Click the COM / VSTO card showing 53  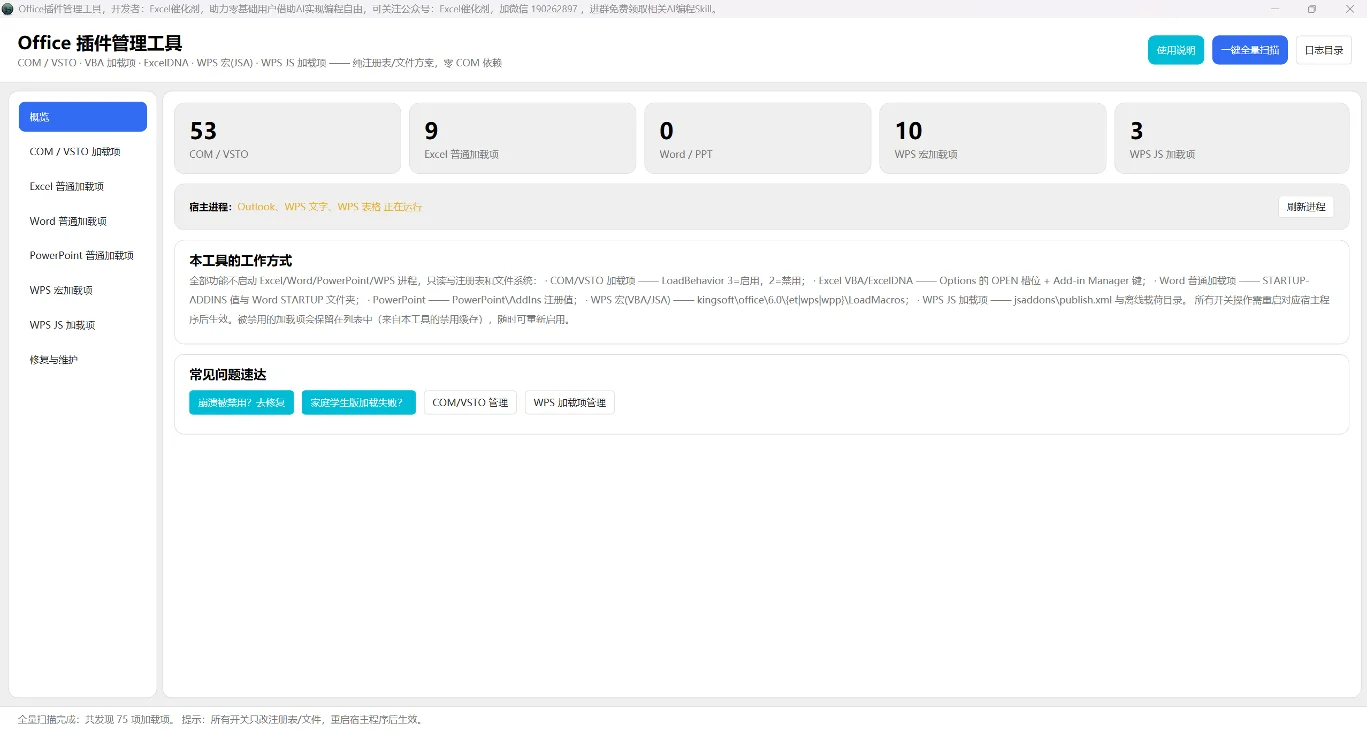point(288,138)
